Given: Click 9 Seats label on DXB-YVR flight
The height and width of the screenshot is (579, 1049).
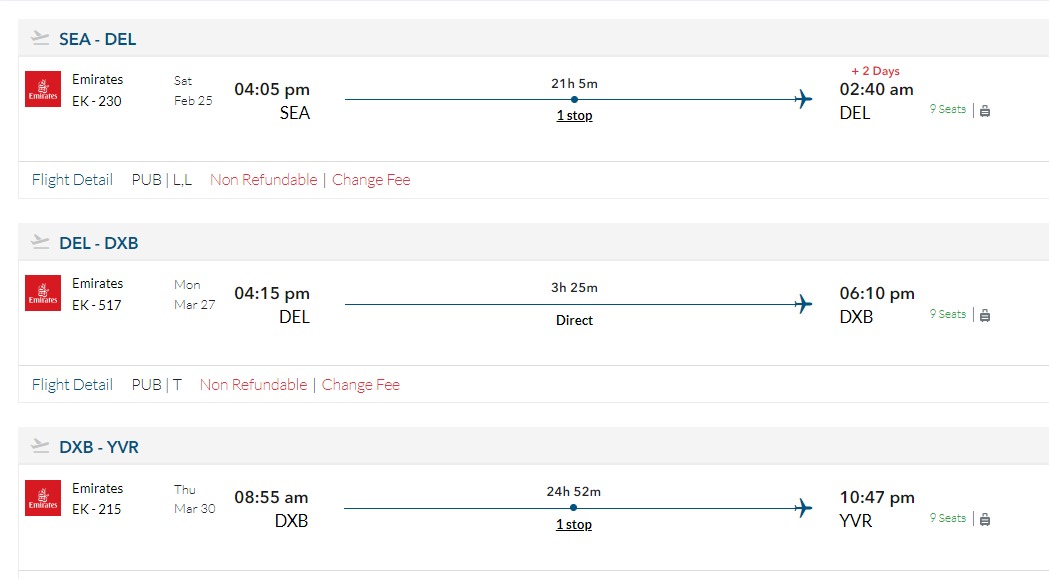Looking at the screenshot, I should pos(947,518).
